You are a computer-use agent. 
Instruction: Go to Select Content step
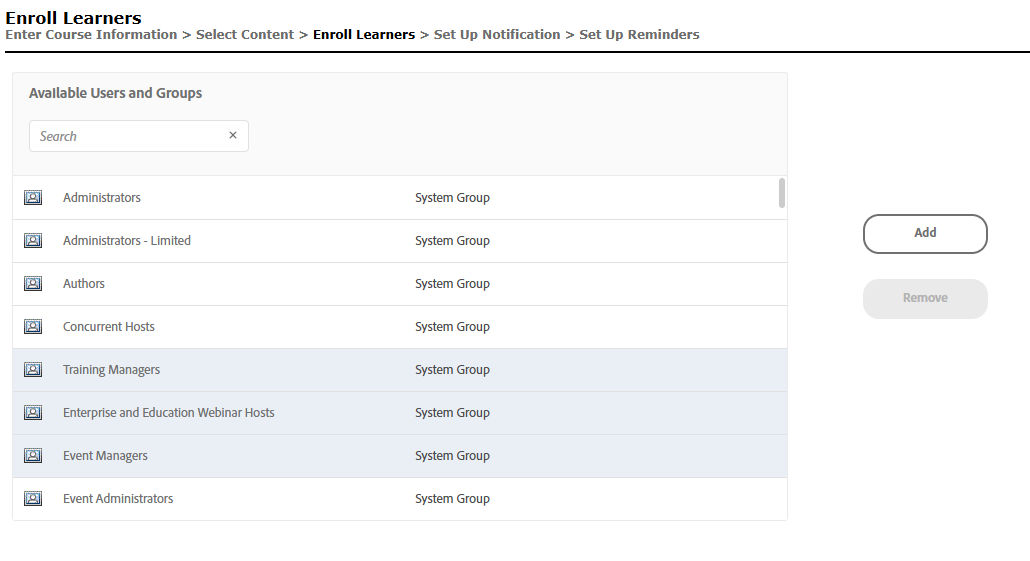[245, 35]
